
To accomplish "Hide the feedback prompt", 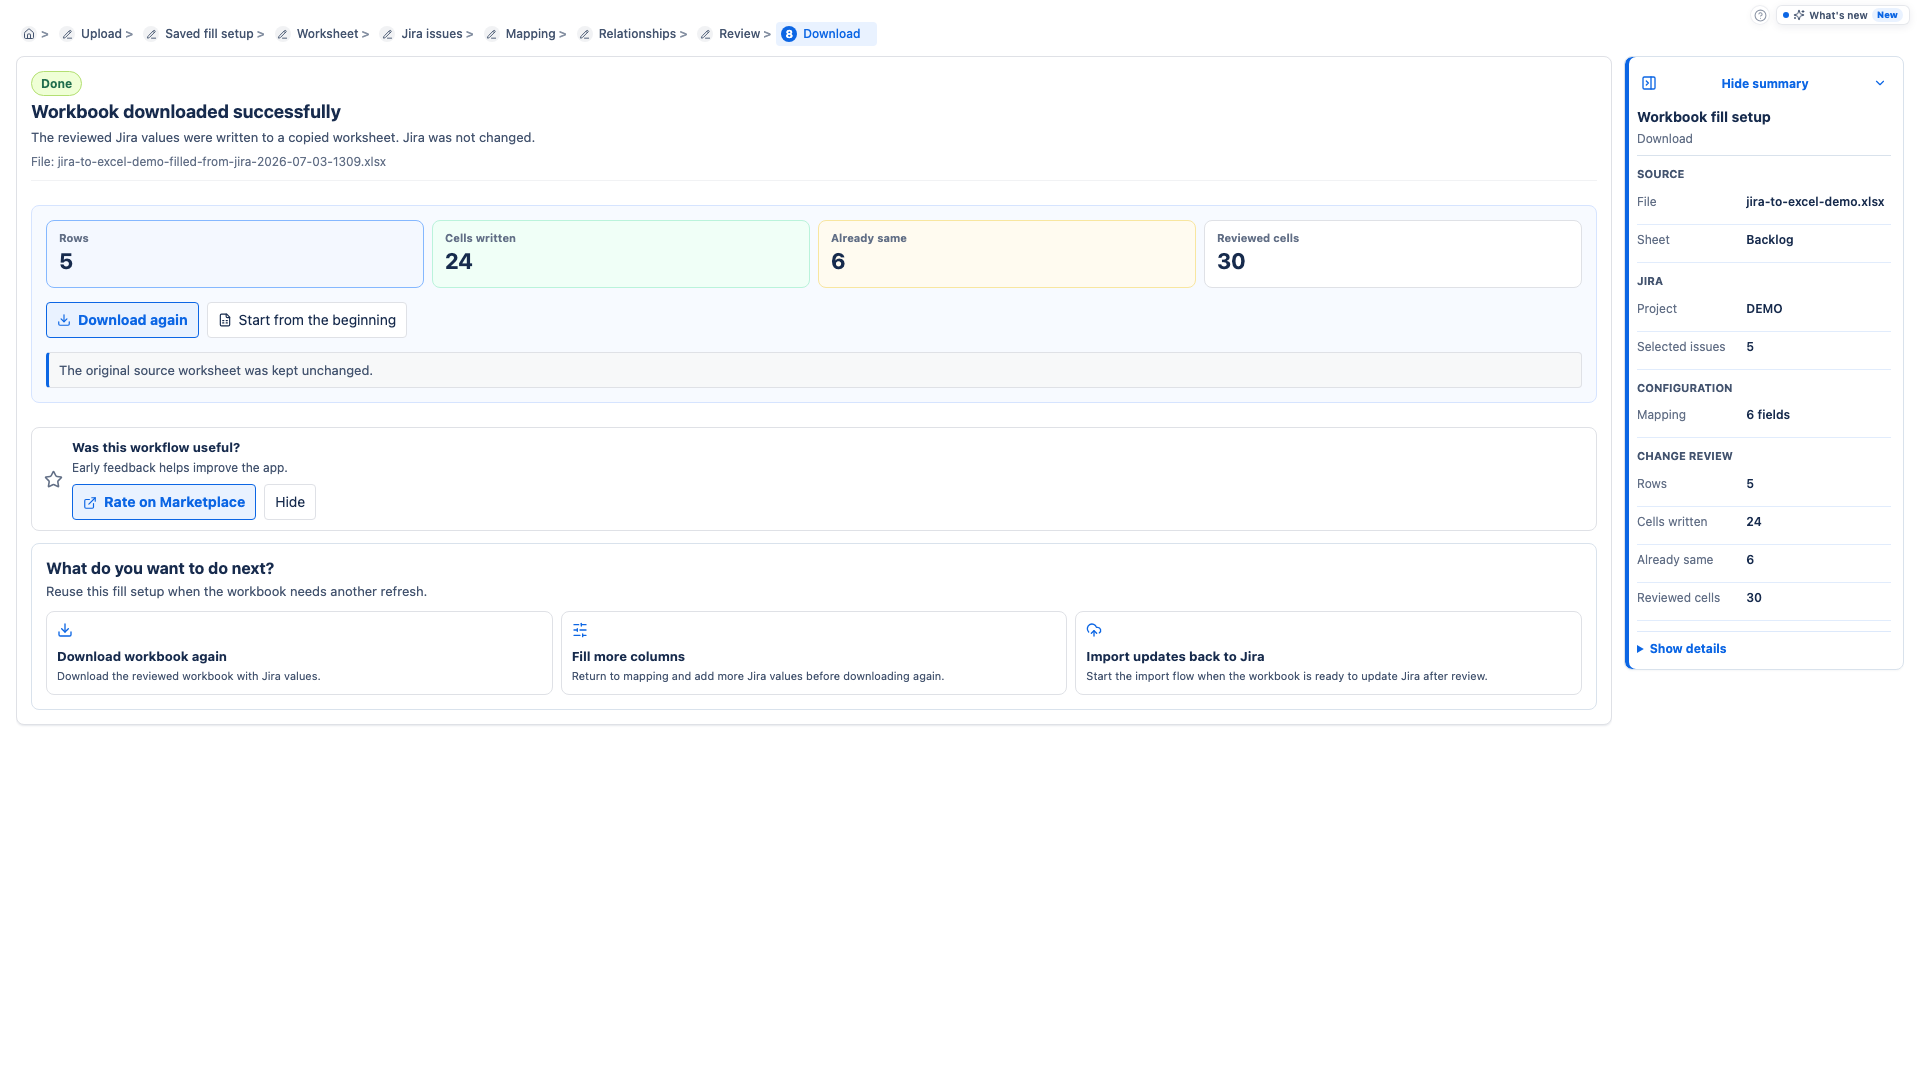I will [290, 502].
